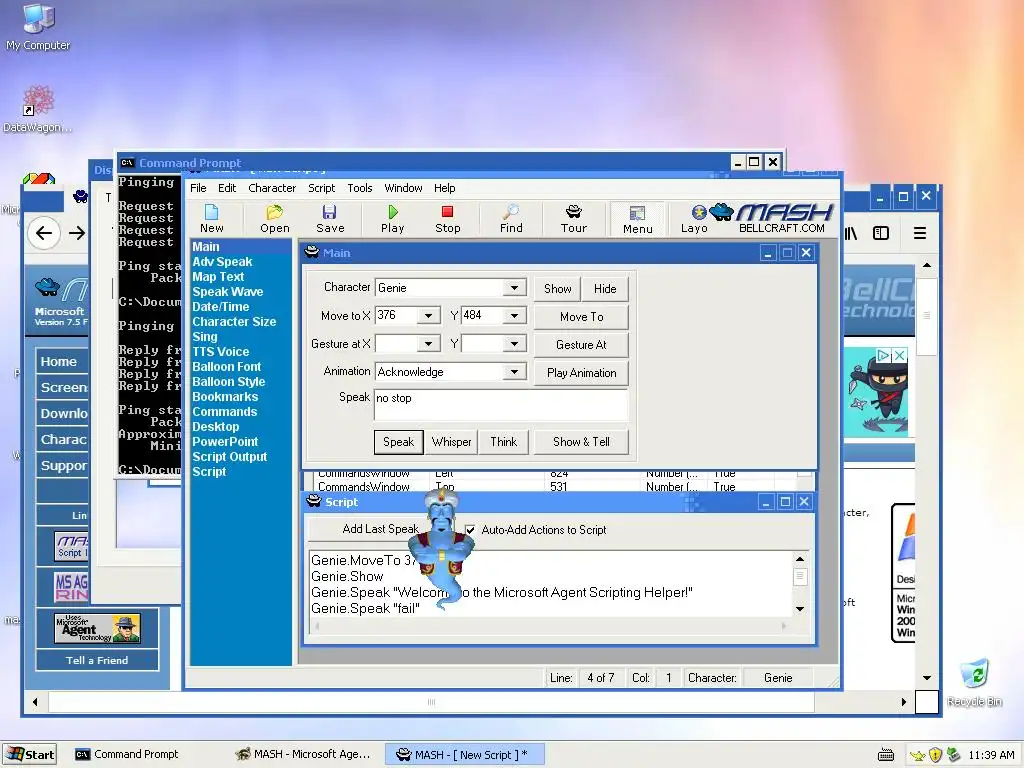Click the Gesture At button
Screen dimensions: 1024x768
coord(581,345)
